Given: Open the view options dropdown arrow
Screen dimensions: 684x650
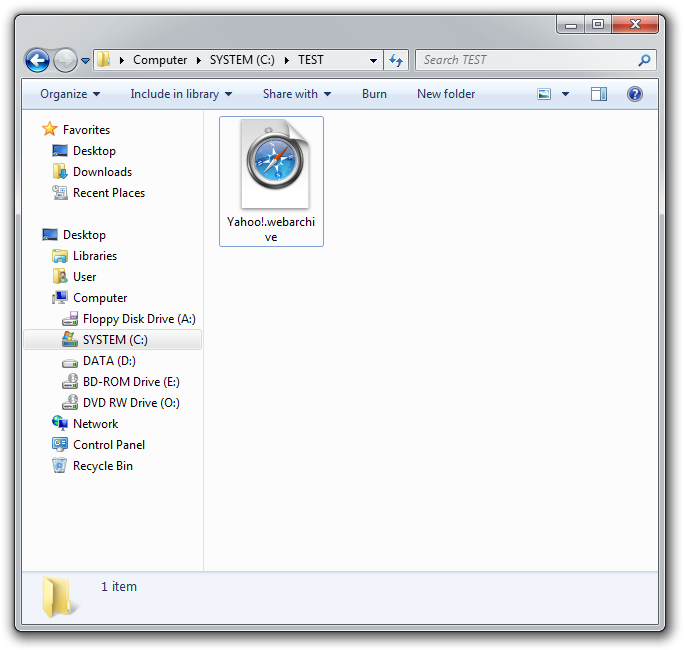Looking at the screenshot, I should [x=565, y=94].
